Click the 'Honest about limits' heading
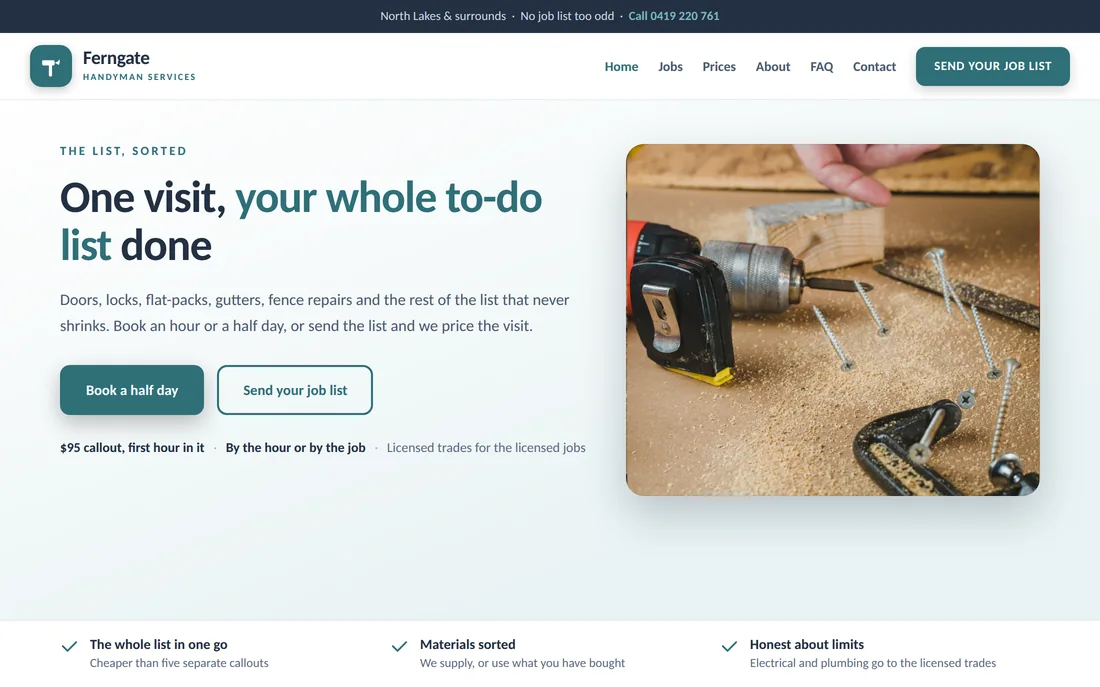The width and height of the screenshot is (1100, 687). 807,644
